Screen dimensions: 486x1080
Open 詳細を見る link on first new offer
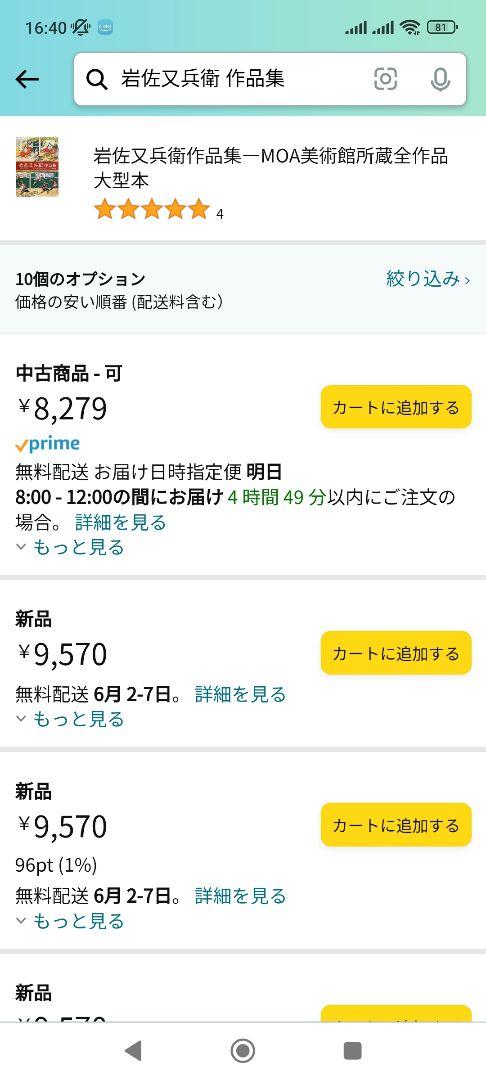240,694
